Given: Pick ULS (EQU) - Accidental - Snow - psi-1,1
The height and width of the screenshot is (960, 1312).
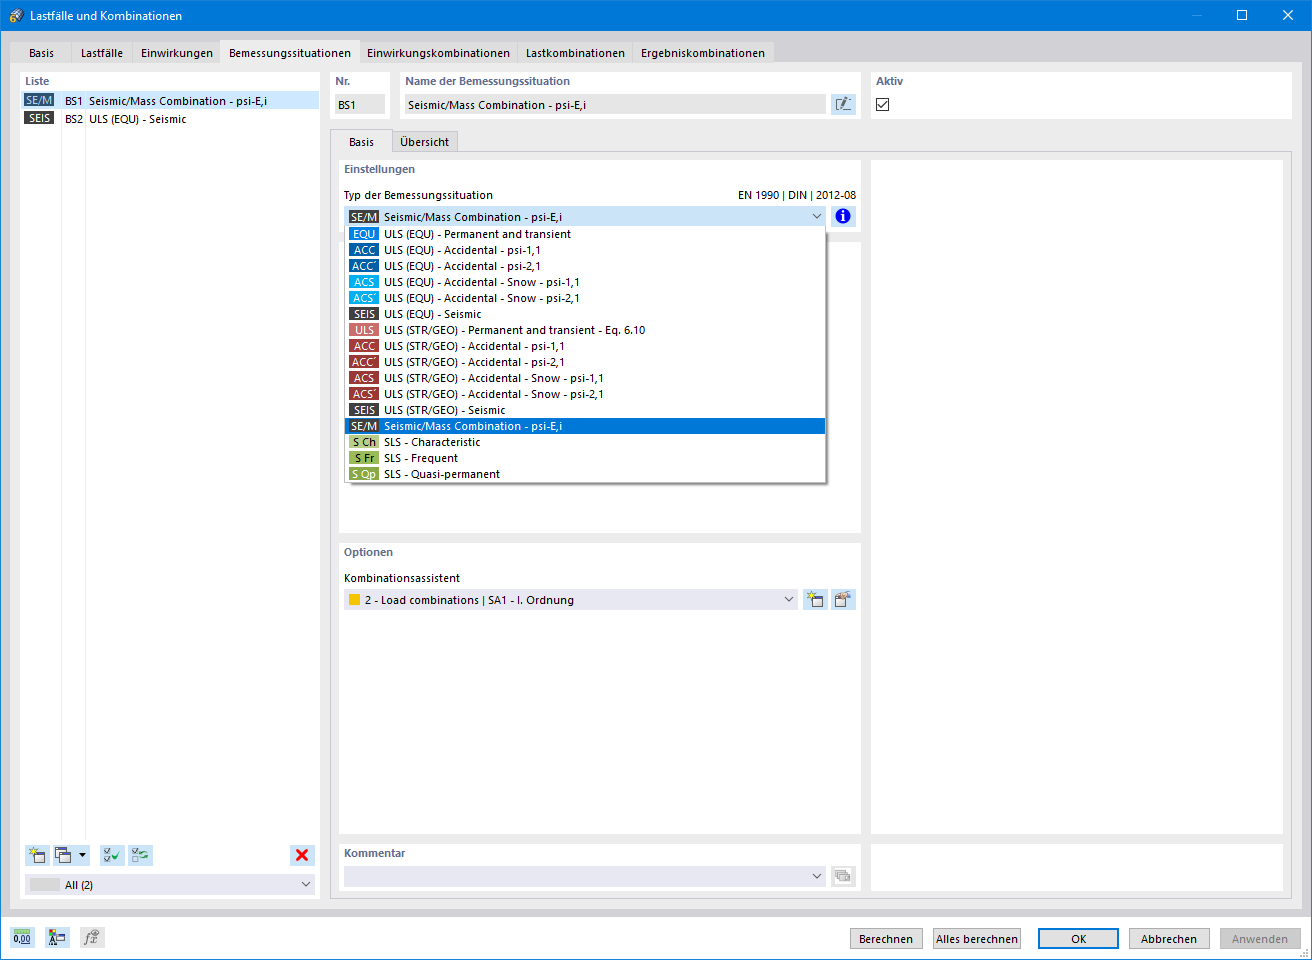Looking at the screenshot, I should 586,282.
